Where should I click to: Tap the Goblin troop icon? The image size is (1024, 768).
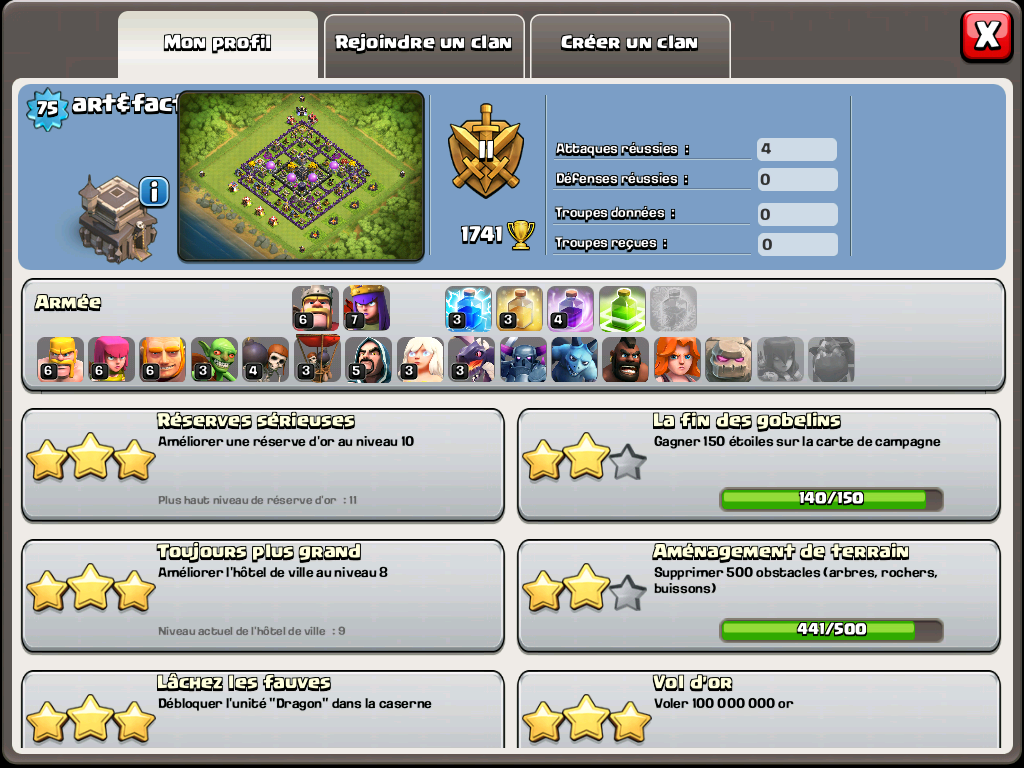214,359
